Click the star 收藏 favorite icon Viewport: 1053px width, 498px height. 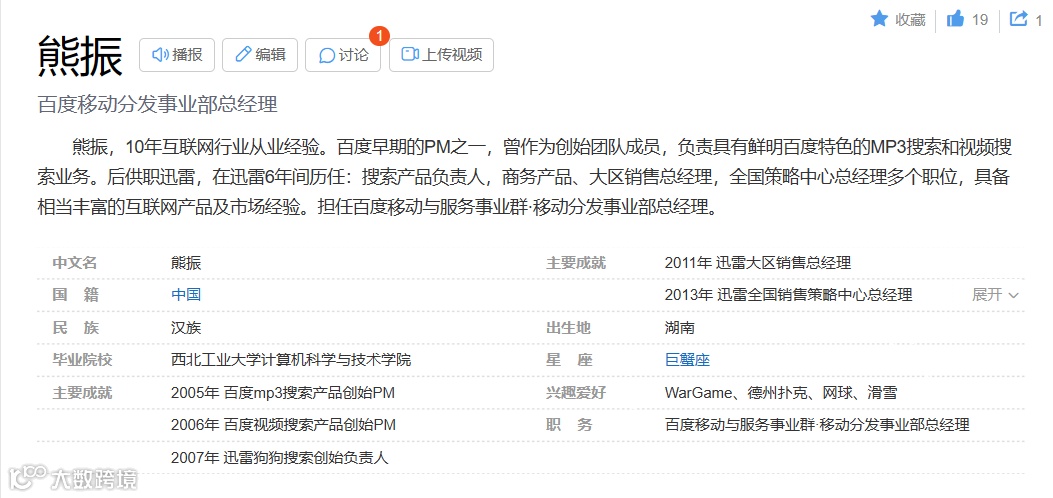tap(879, 19)
